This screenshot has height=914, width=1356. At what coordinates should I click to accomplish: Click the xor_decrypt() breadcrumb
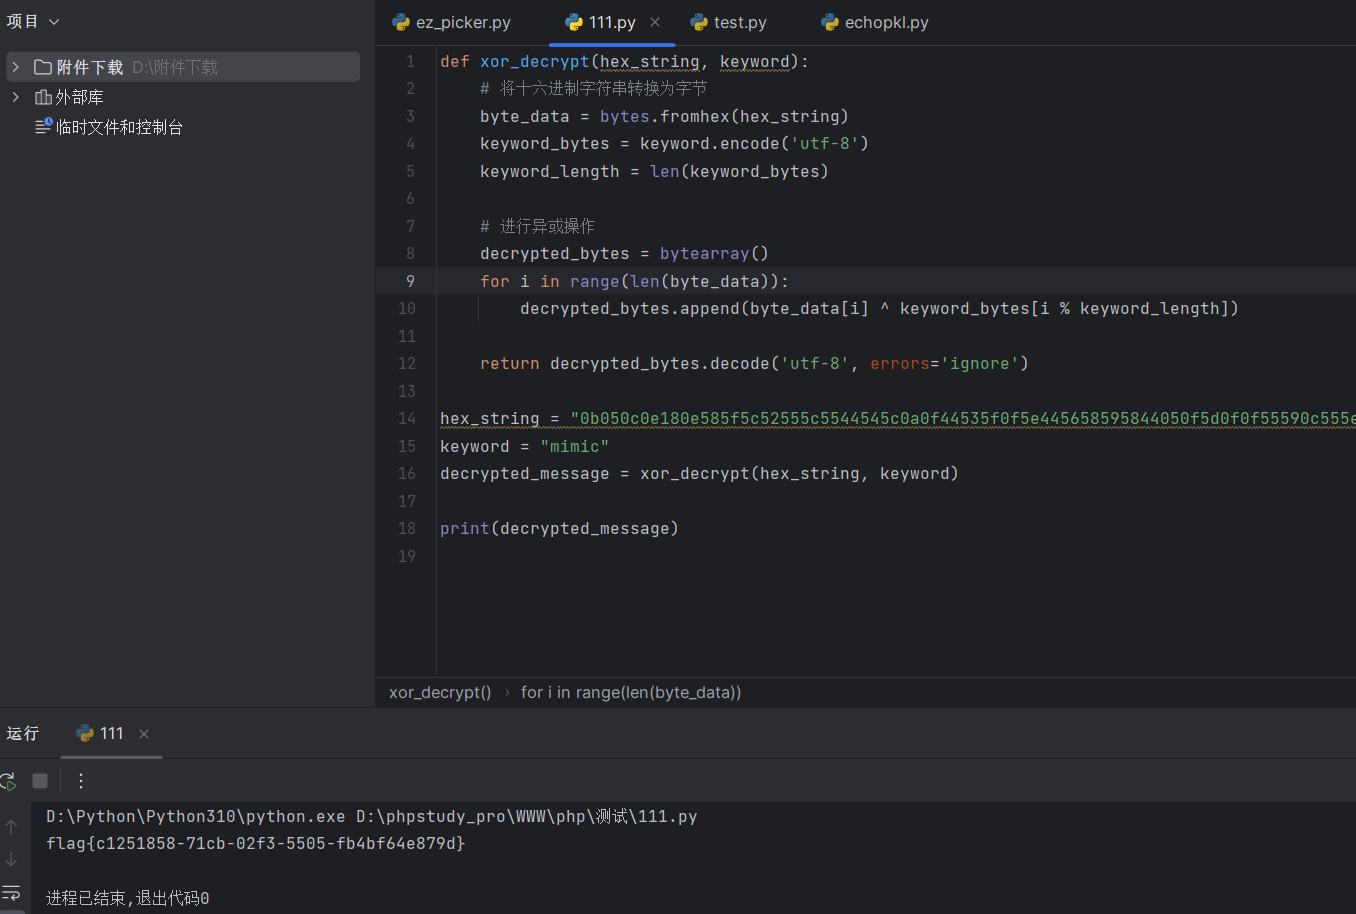pyautogui.click(x=440, y=692)
